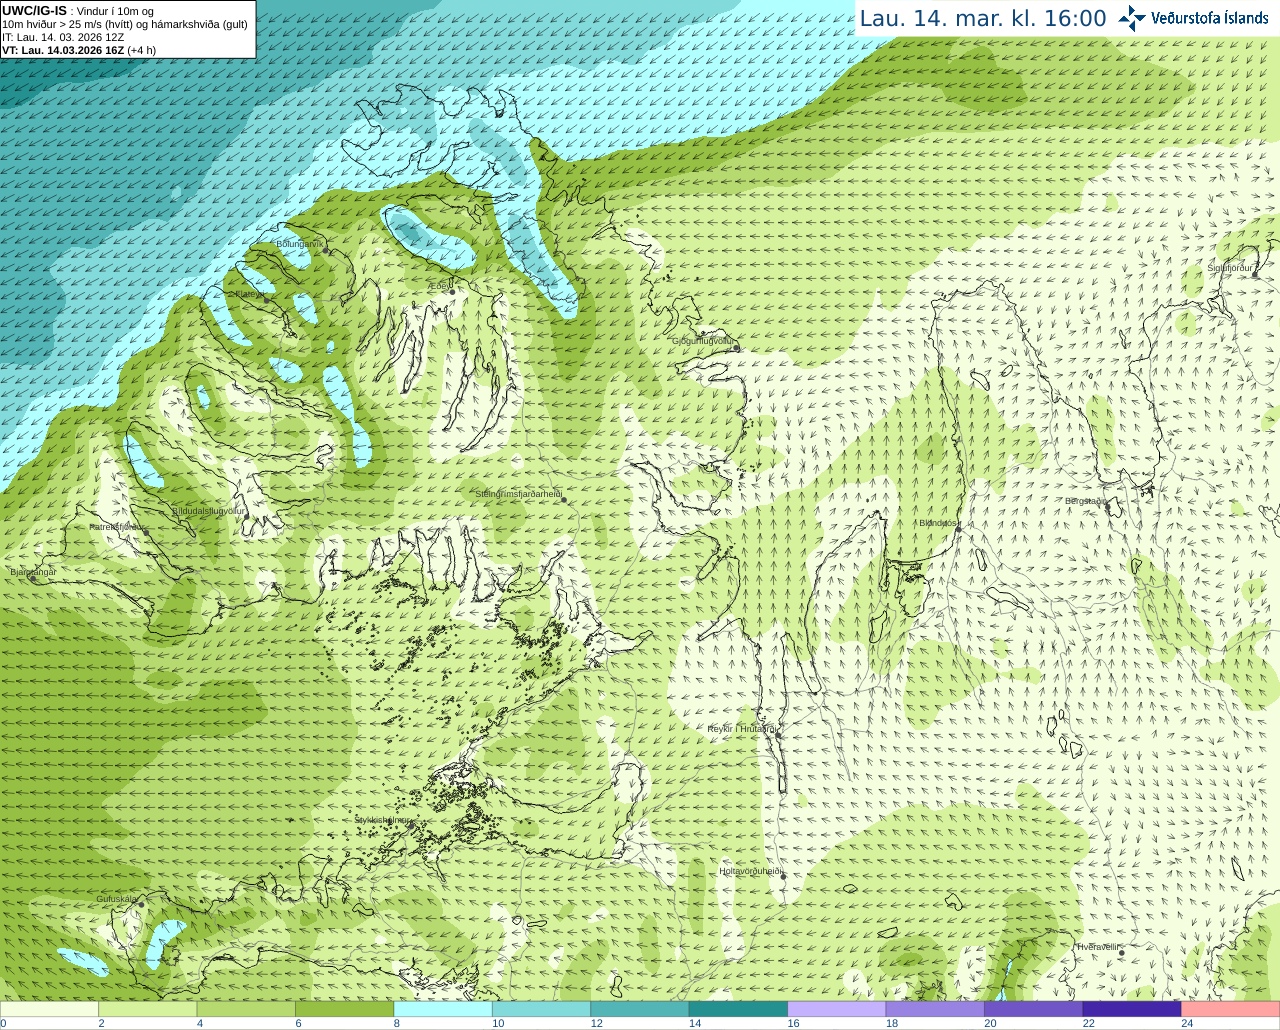
Task: Click the Bergstaðir station label
Action: [x=1086, y=501]
